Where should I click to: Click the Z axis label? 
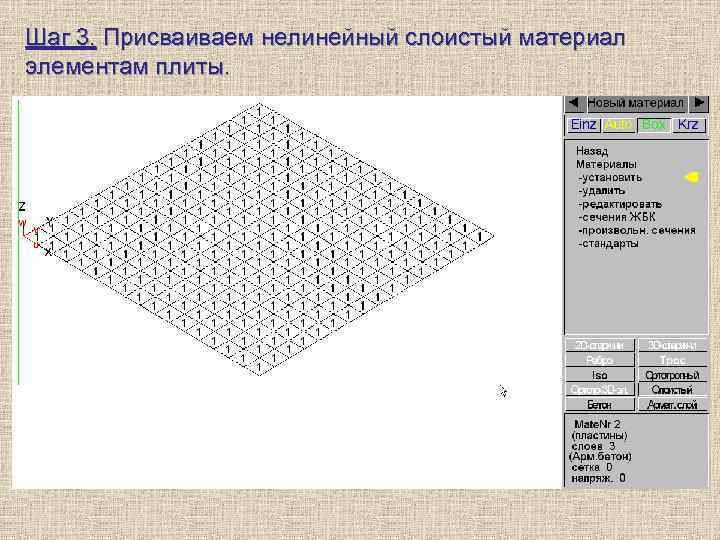coord(22,207)
